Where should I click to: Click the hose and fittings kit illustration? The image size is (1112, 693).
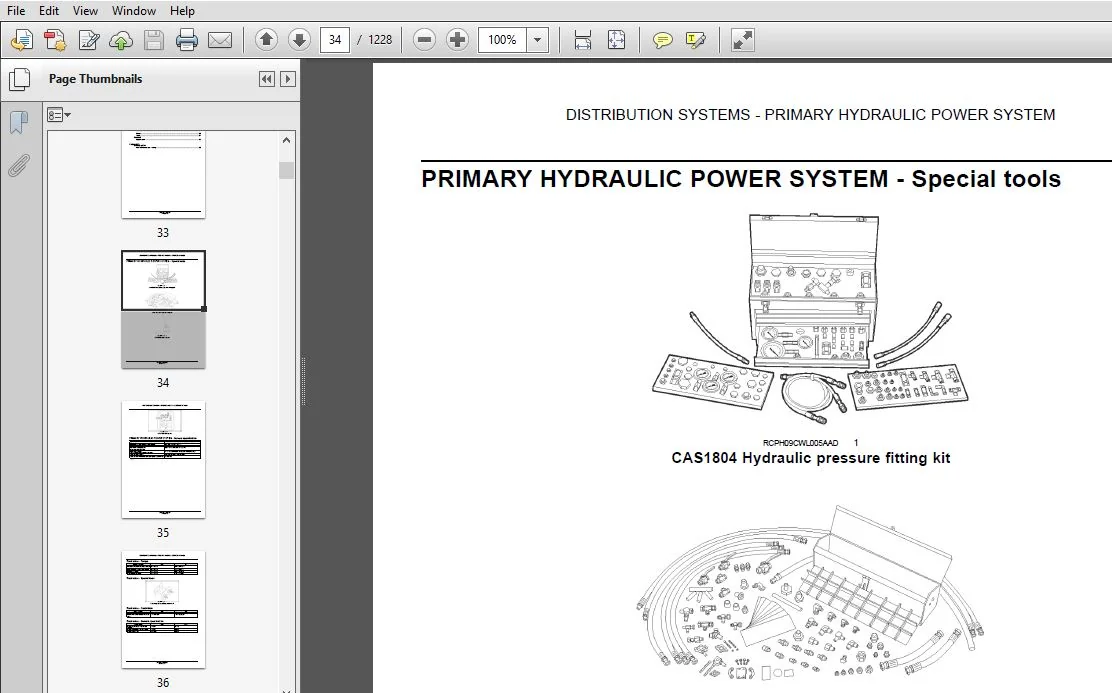811,592
